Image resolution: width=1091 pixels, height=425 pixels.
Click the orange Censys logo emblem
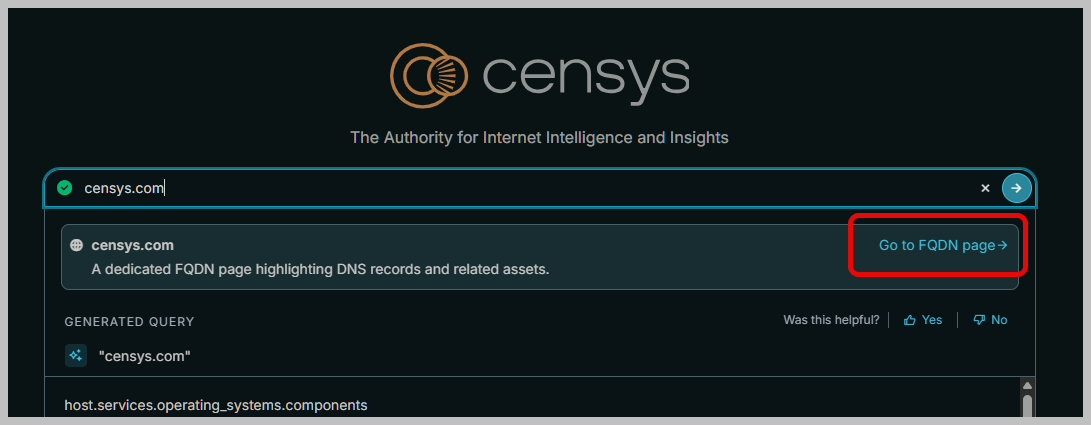coord(428,76)
